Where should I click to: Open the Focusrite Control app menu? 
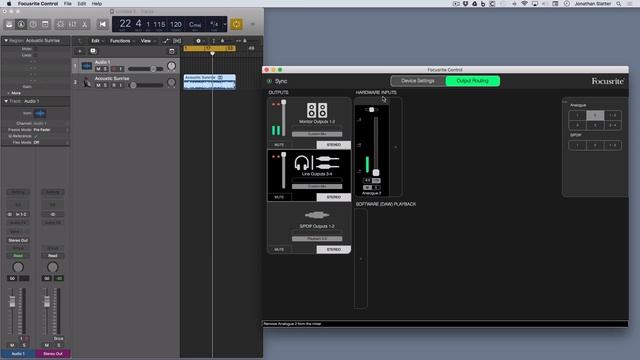tap(38, 4)
